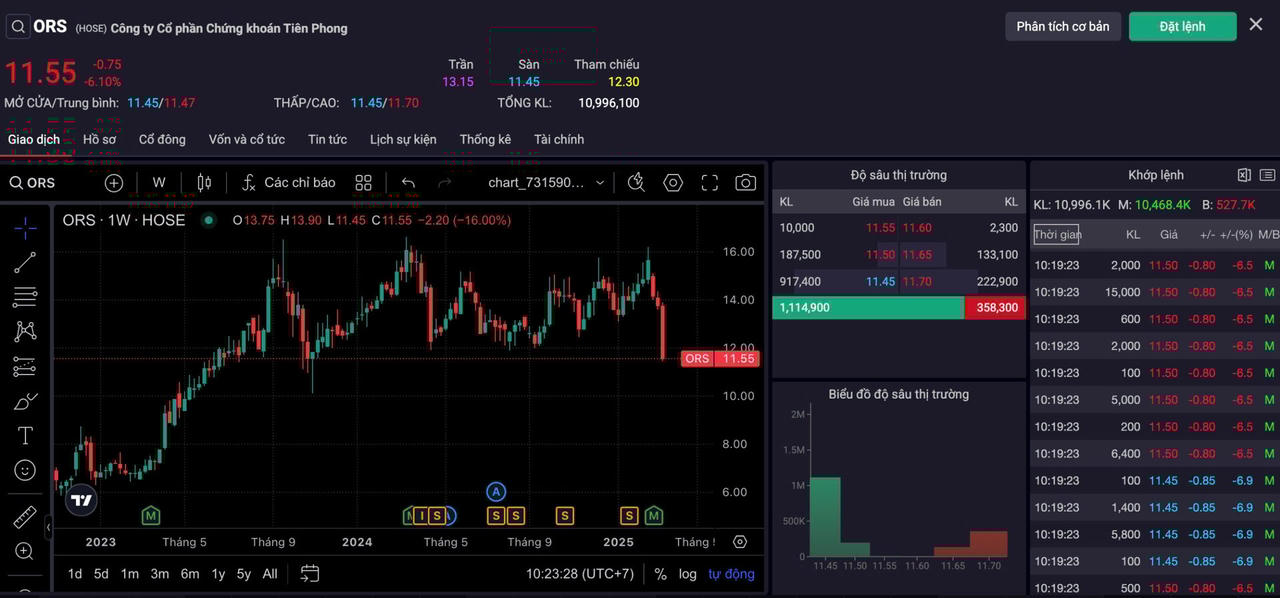Image resolution: width=1280 pixels, height=598 pixels.
Task: Set chart range to 6m
Action: click(190, 574)
